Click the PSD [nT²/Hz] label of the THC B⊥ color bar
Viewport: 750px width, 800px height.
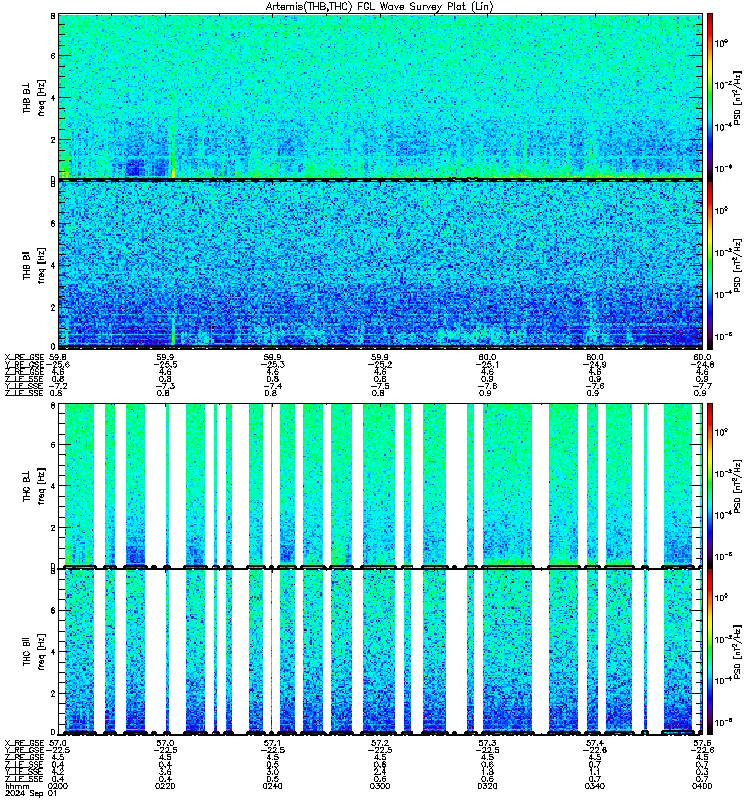(737, 485)
